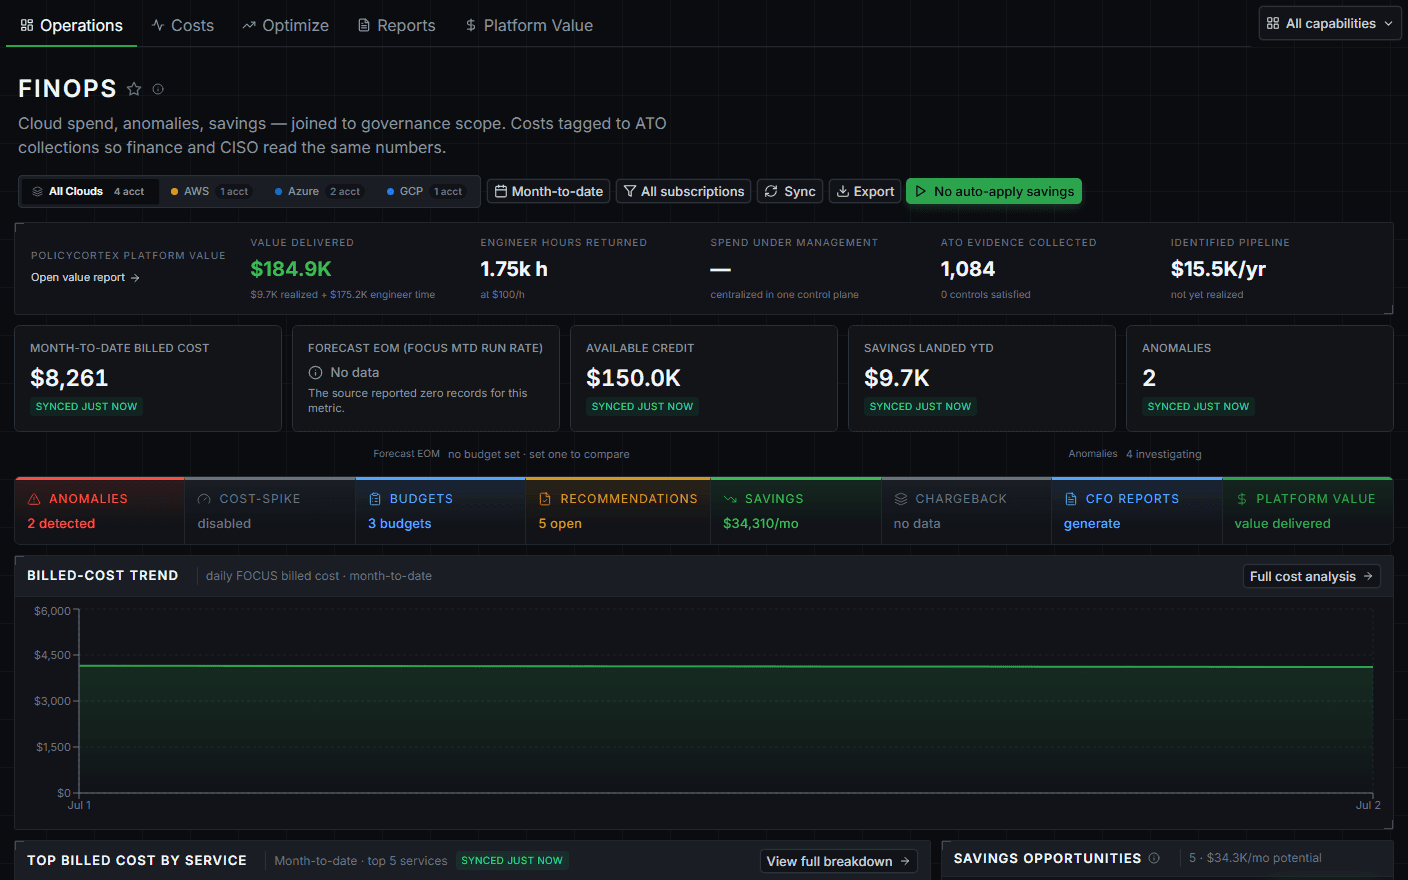Click the $9.7K savings landed value

897,378
